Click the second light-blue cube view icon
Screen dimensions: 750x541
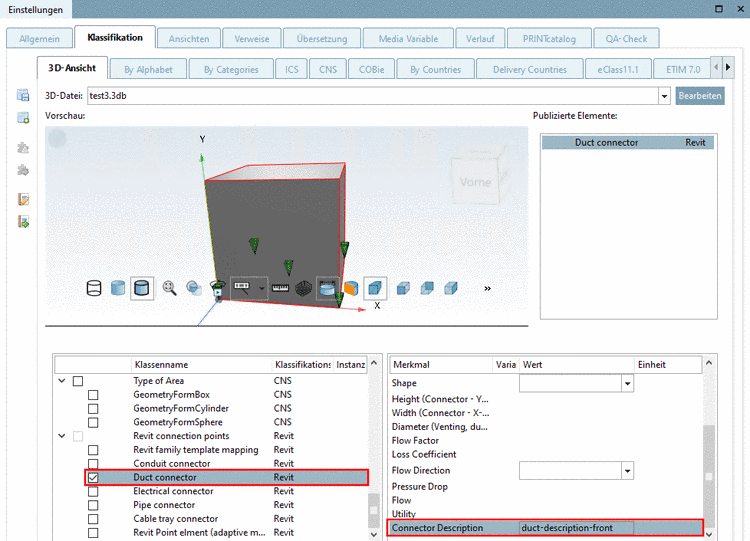tap(427, 288)
